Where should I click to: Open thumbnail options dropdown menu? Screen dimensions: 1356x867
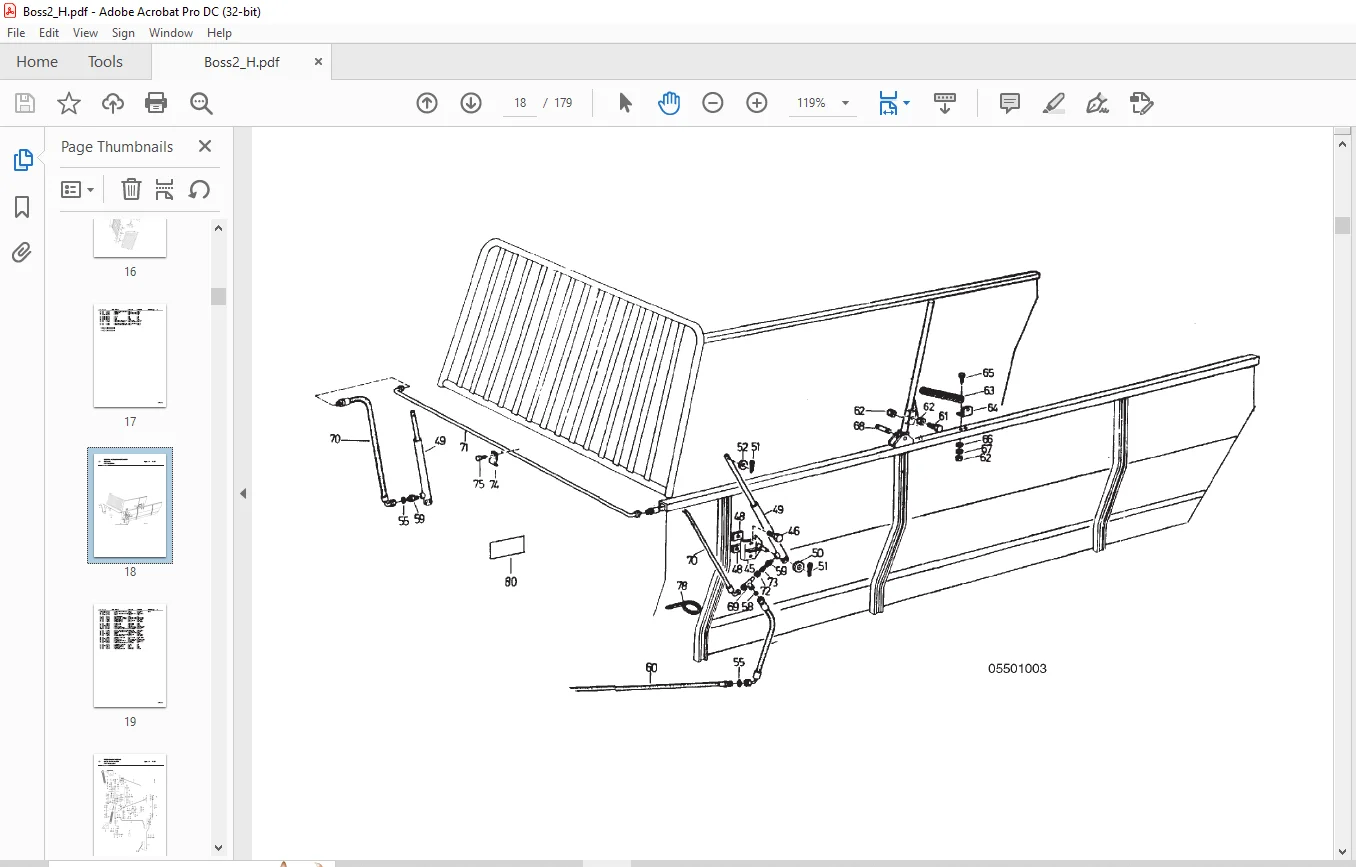[x=77, y=189]
